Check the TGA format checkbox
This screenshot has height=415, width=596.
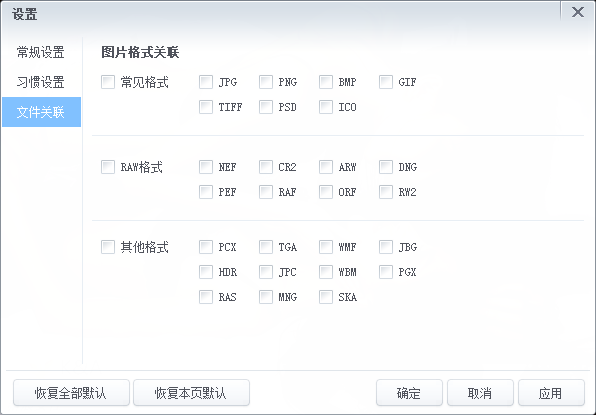point(266,247)
